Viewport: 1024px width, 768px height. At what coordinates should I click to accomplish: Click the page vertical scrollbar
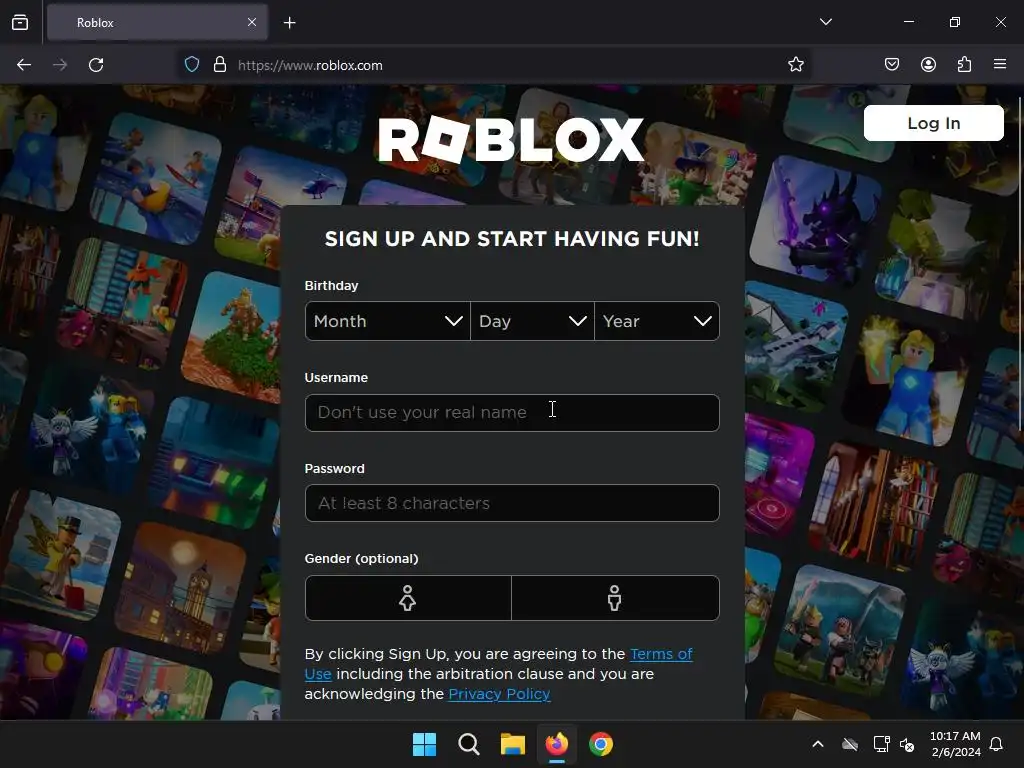[x=1020, y=263]
